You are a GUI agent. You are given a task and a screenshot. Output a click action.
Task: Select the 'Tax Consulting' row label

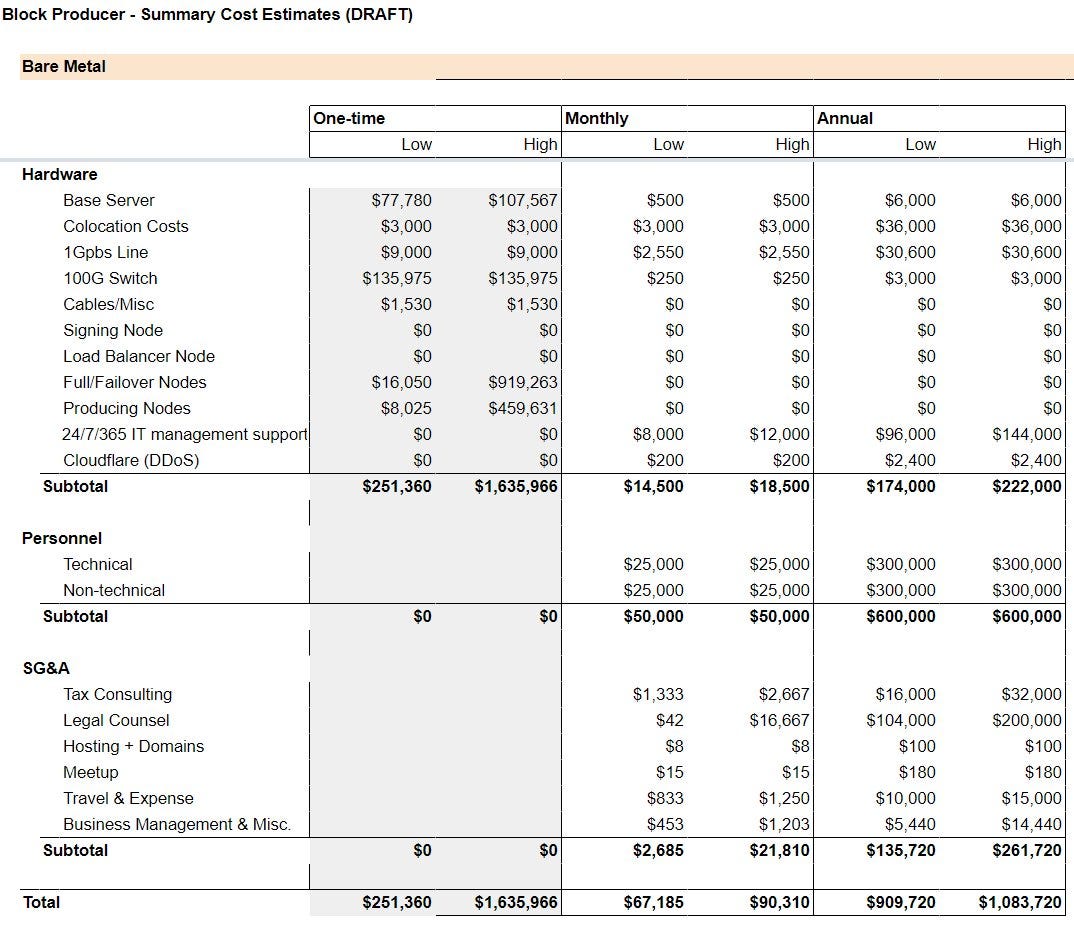click(x=117, y=694)
